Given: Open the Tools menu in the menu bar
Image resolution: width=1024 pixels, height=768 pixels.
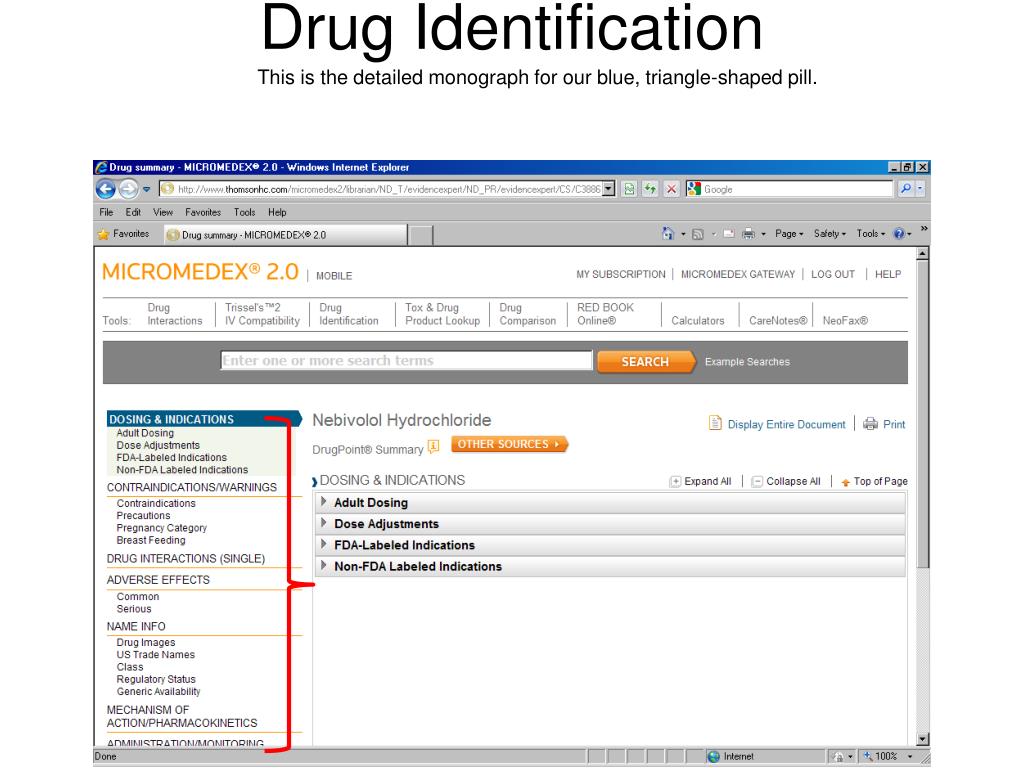Looking at the screenshot, I should pyautogui.click(x=244, y=212).
